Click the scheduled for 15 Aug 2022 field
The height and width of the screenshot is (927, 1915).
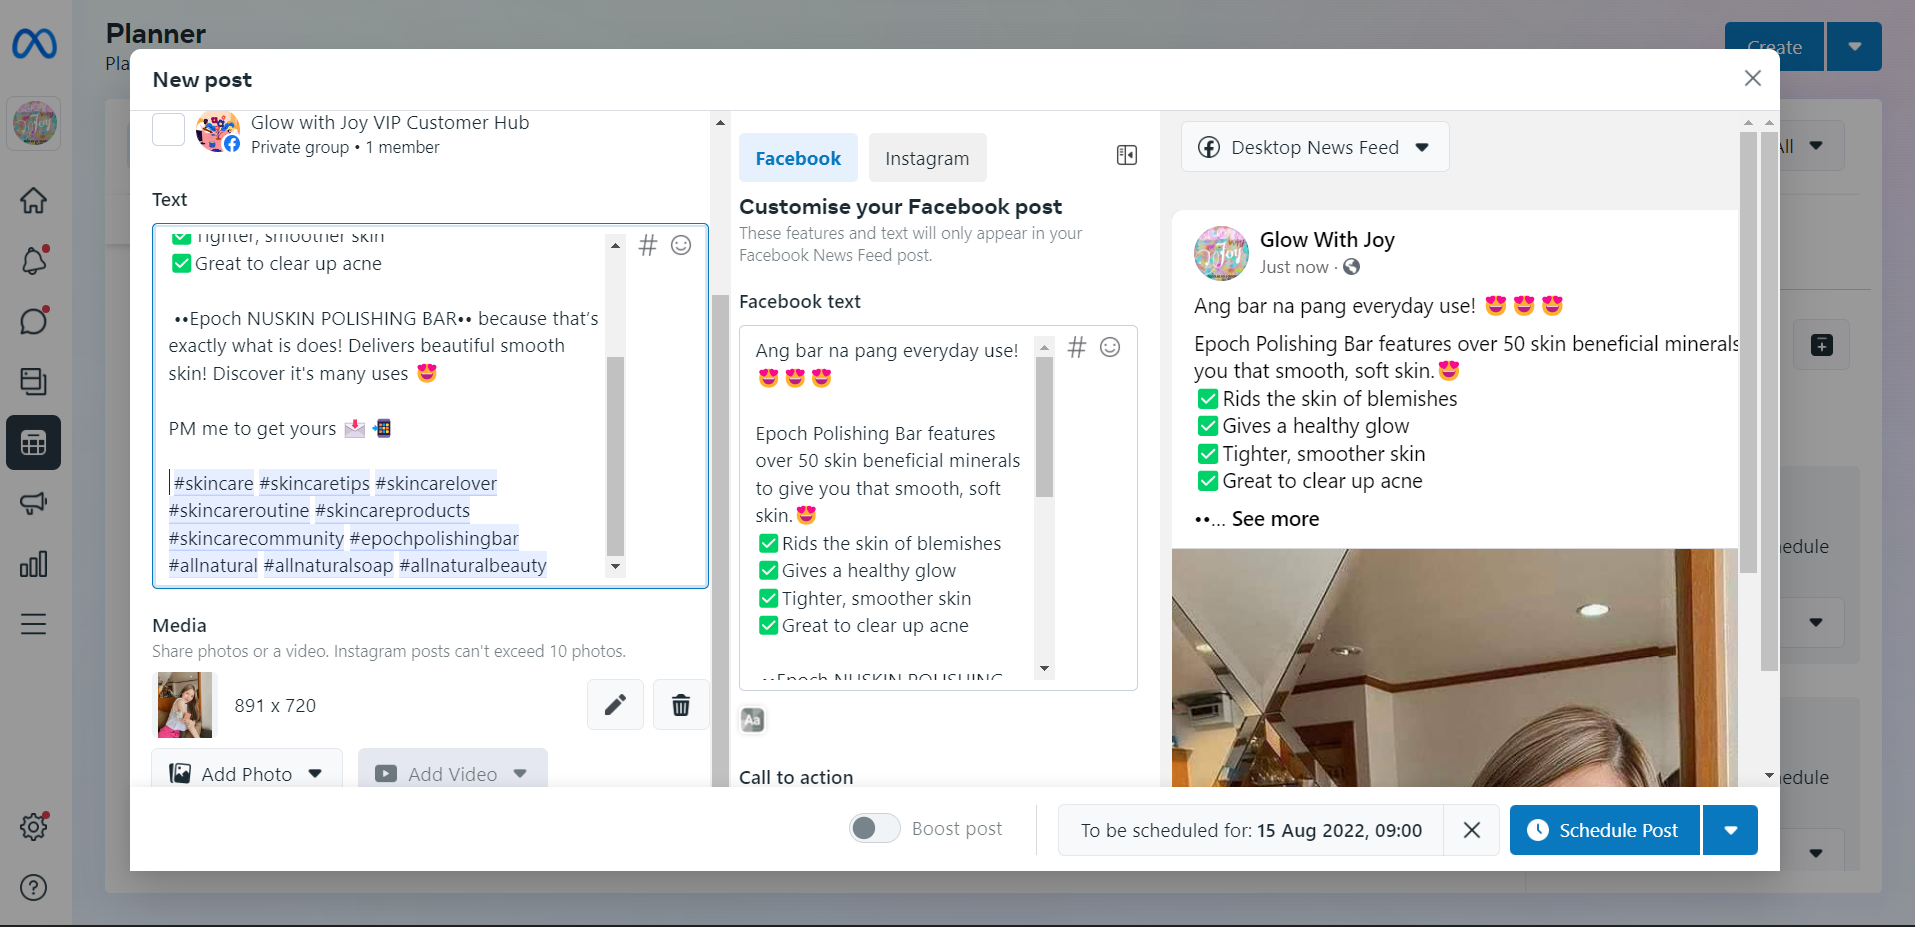[1251, 830]
